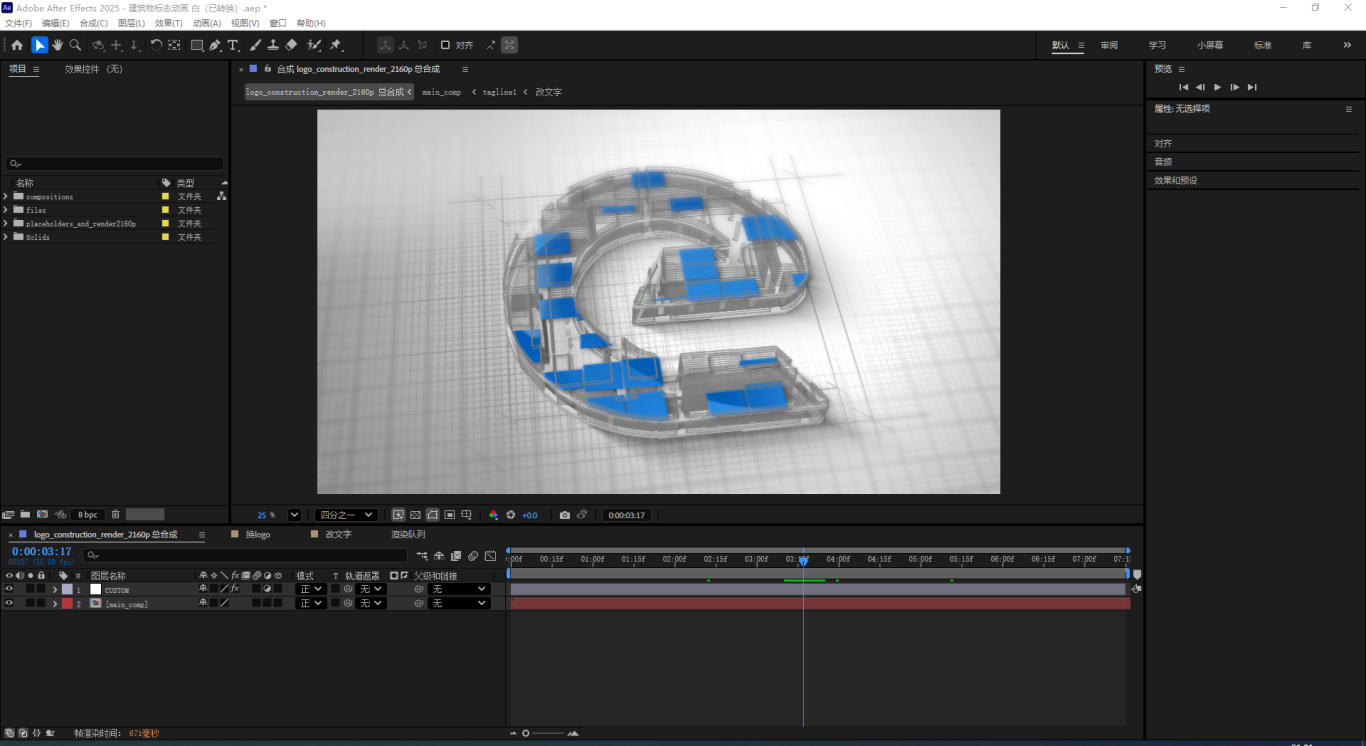
Task: Select the Puppet Pin tool
Action: tap(336, 45)
